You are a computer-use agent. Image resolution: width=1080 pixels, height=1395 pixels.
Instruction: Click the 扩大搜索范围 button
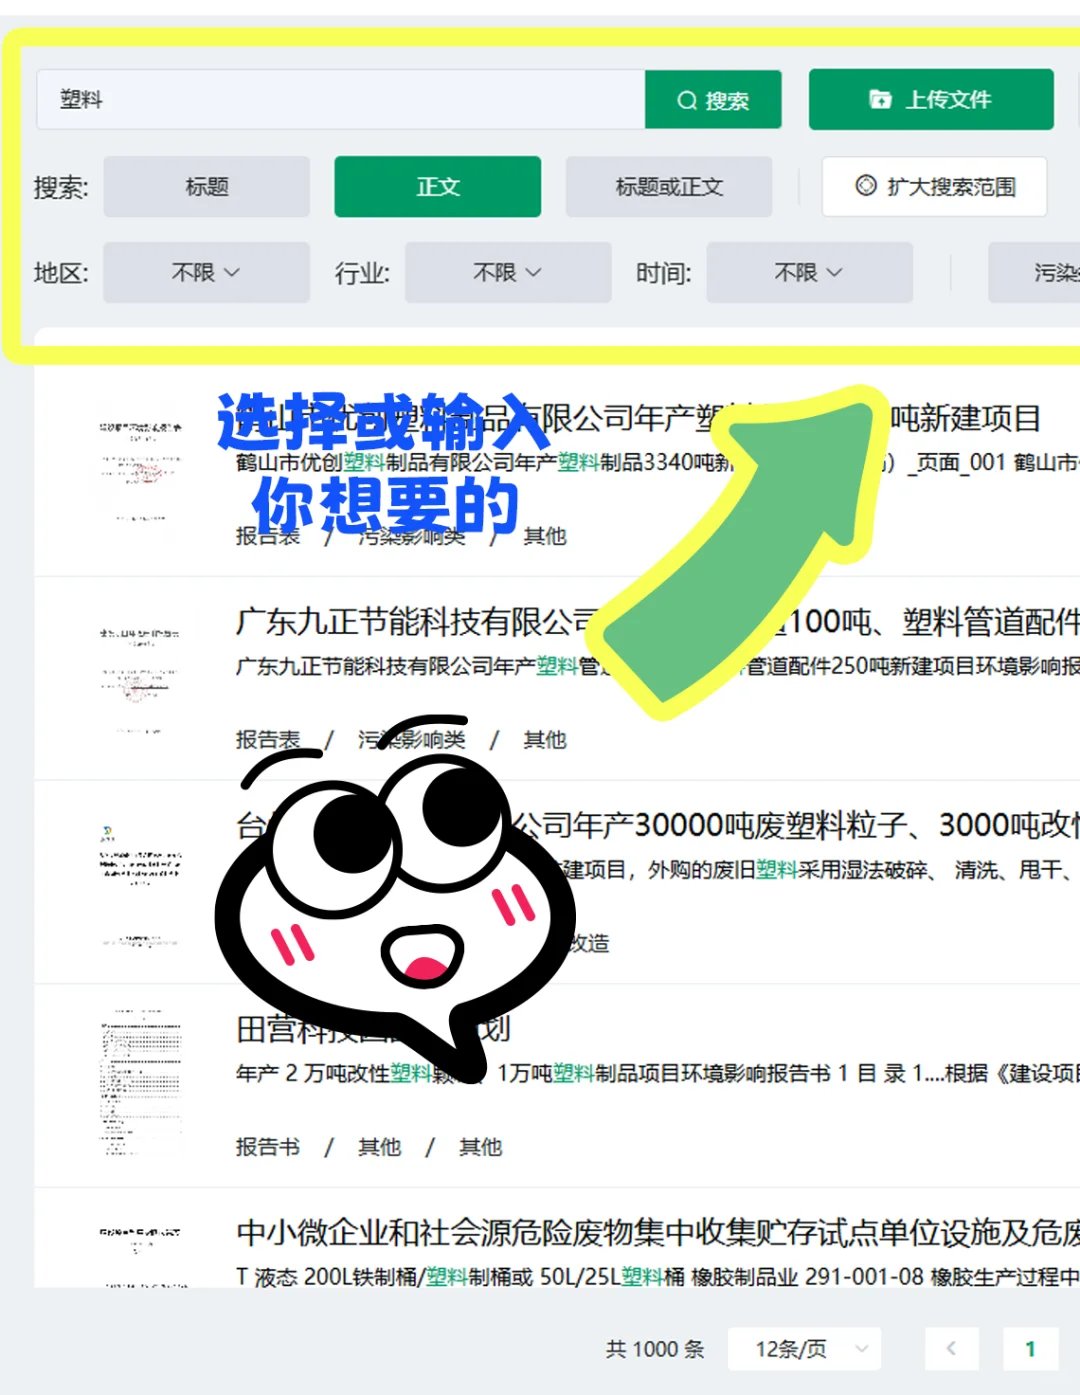(933, 187)
